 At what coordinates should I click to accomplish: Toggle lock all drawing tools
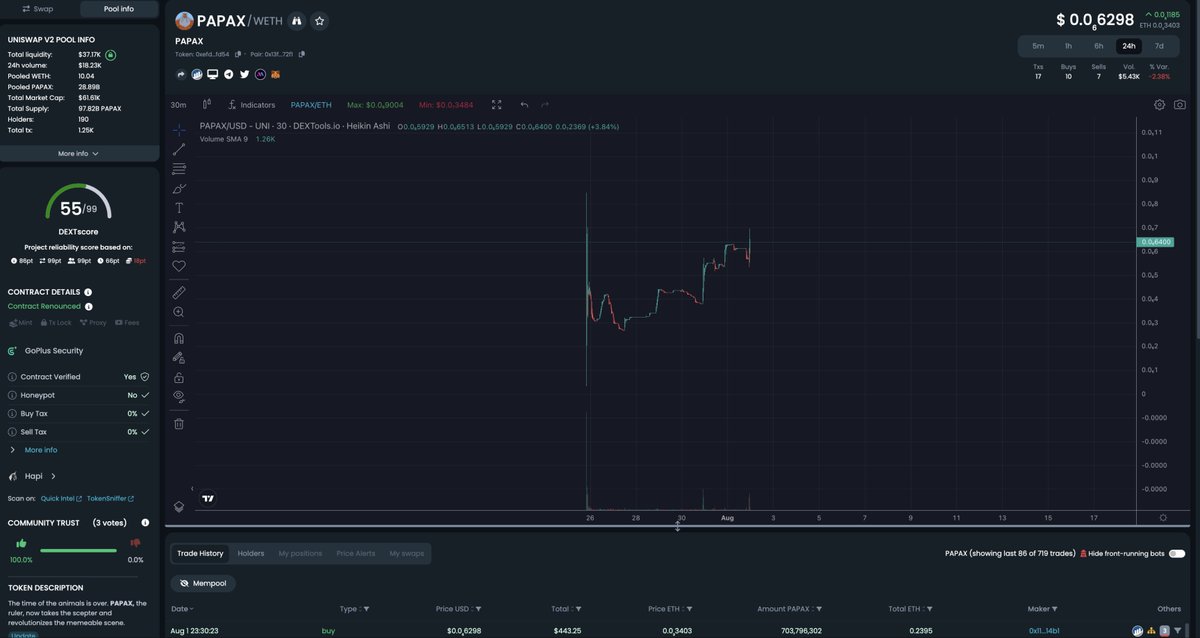179,377
